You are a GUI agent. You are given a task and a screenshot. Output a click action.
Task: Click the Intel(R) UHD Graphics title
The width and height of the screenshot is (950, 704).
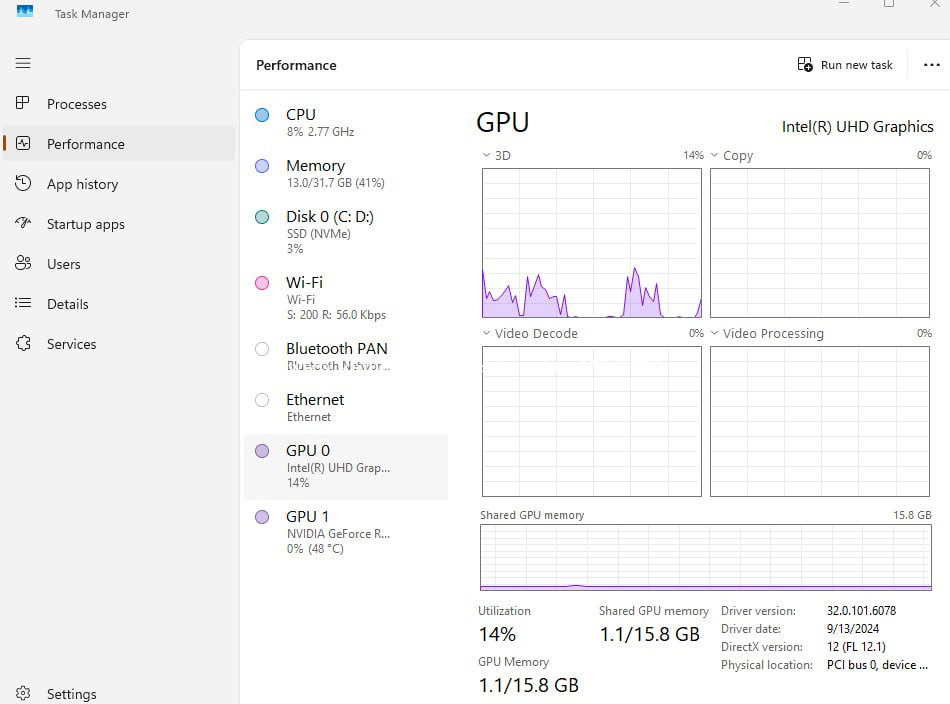(857, 127)
